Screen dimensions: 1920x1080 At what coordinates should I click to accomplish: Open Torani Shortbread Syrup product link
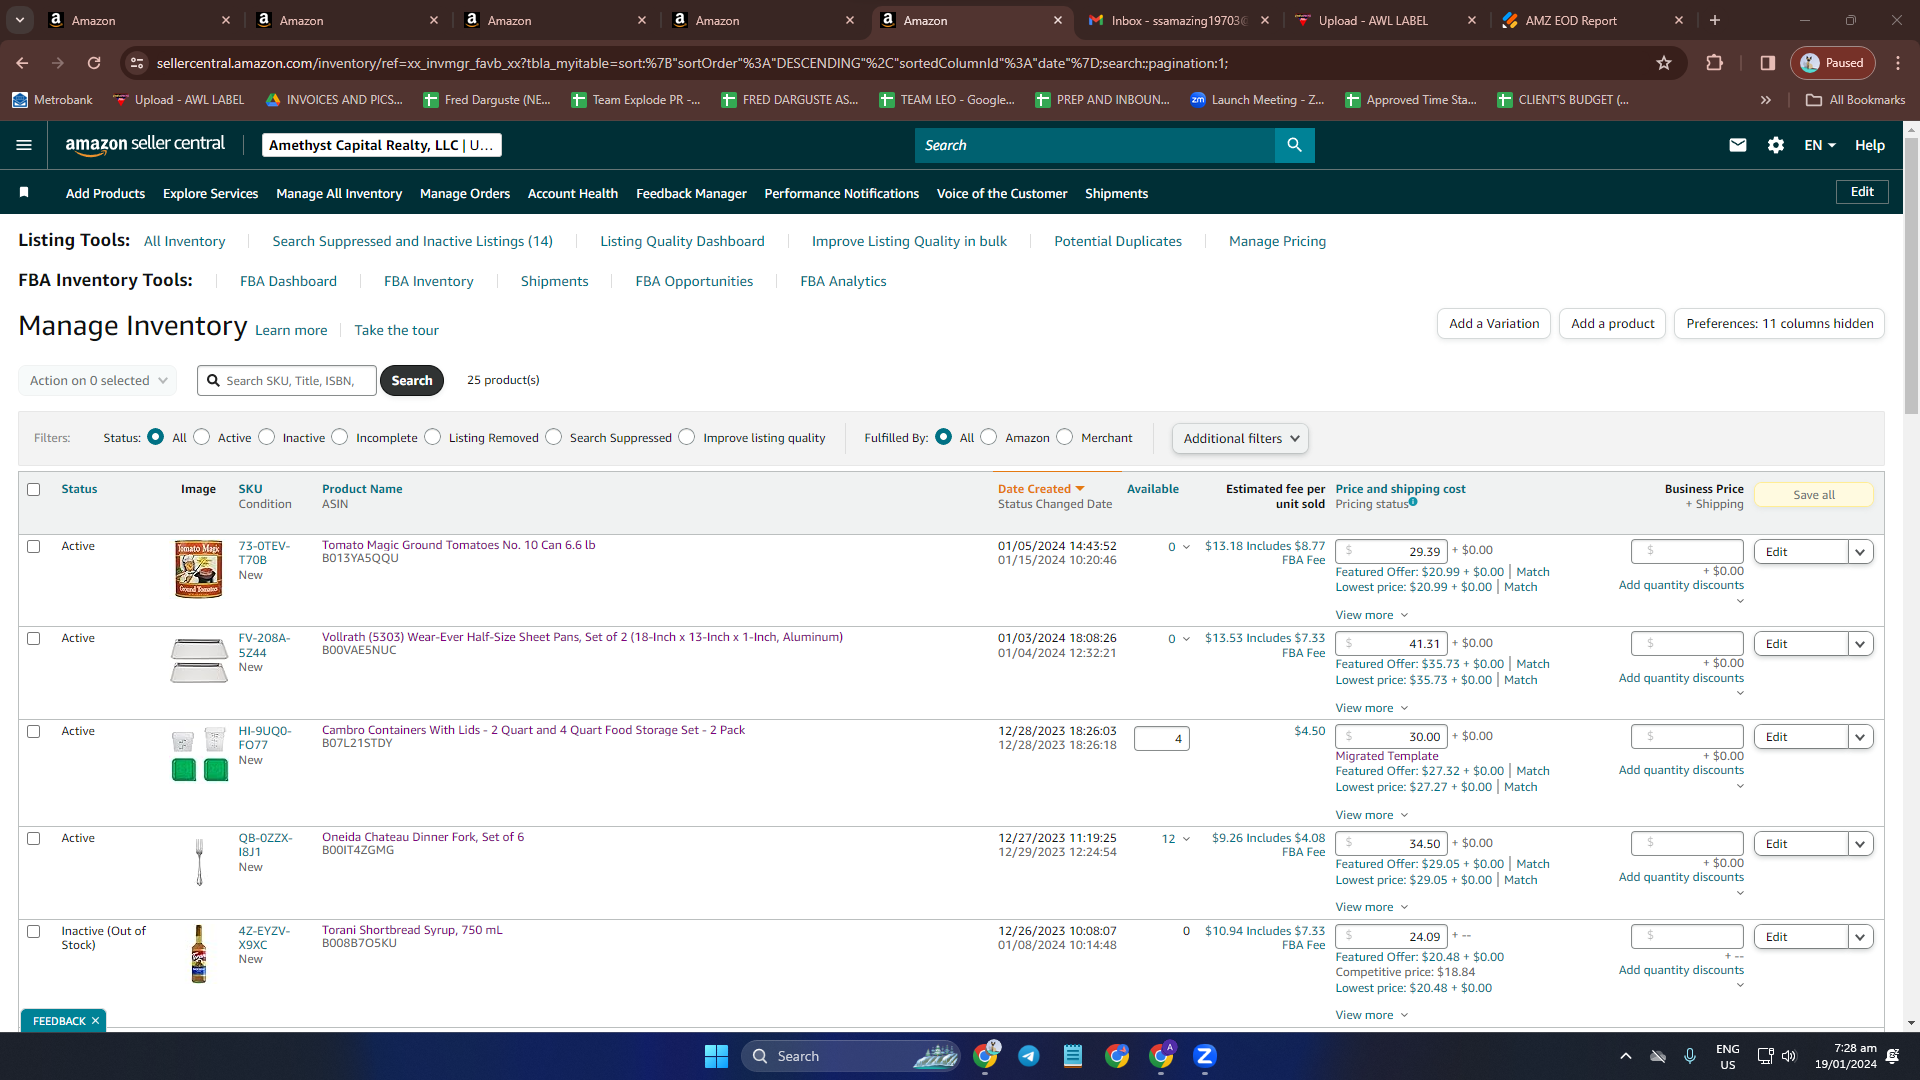pyautogui.click(x=412, y=931)
